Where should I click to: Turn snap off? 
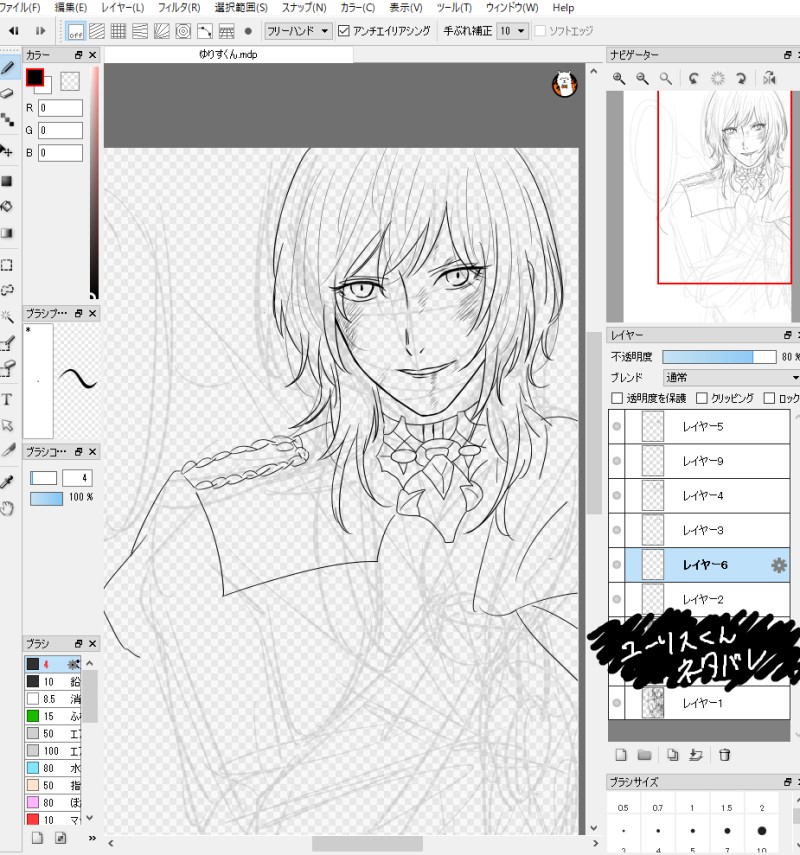pos(75,31)
